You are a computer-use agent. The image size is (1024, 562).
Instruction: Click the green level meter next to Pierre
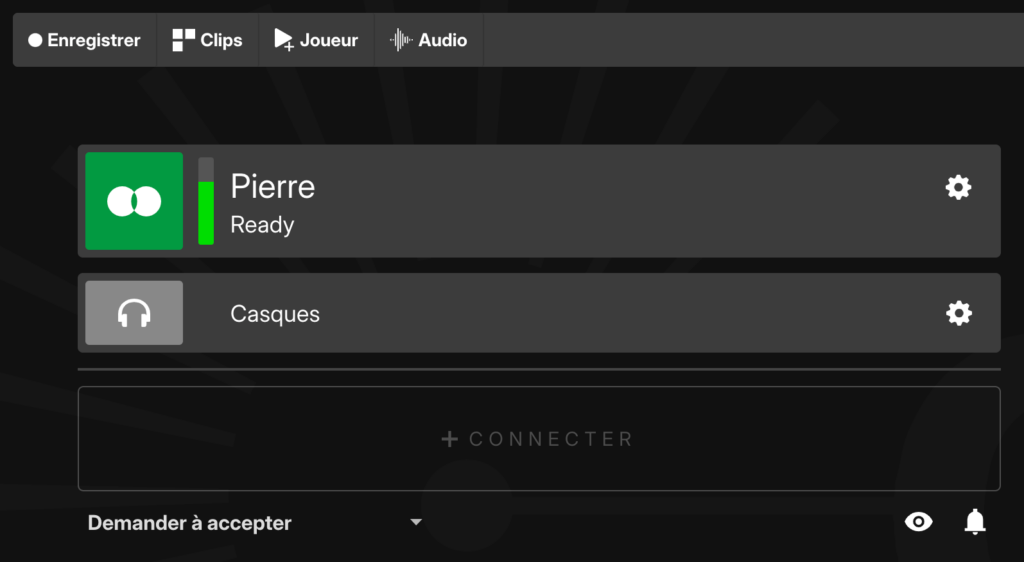[x=206, y=201]
